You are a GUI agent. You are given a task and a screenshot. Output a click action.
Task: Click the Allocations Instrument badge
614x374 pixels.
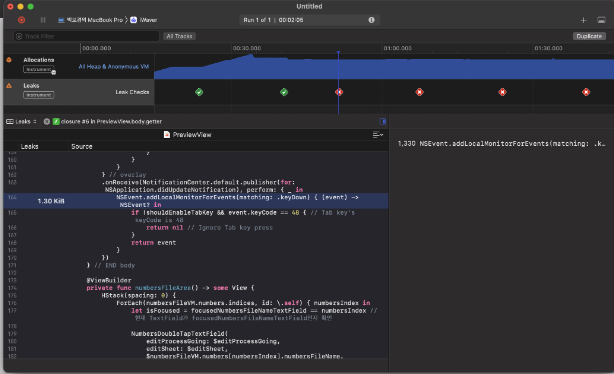pos(38,70)
